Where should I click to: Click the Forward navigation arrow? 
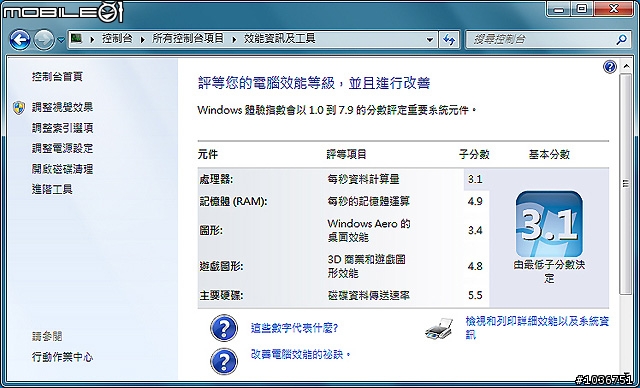tap(44, 40)
